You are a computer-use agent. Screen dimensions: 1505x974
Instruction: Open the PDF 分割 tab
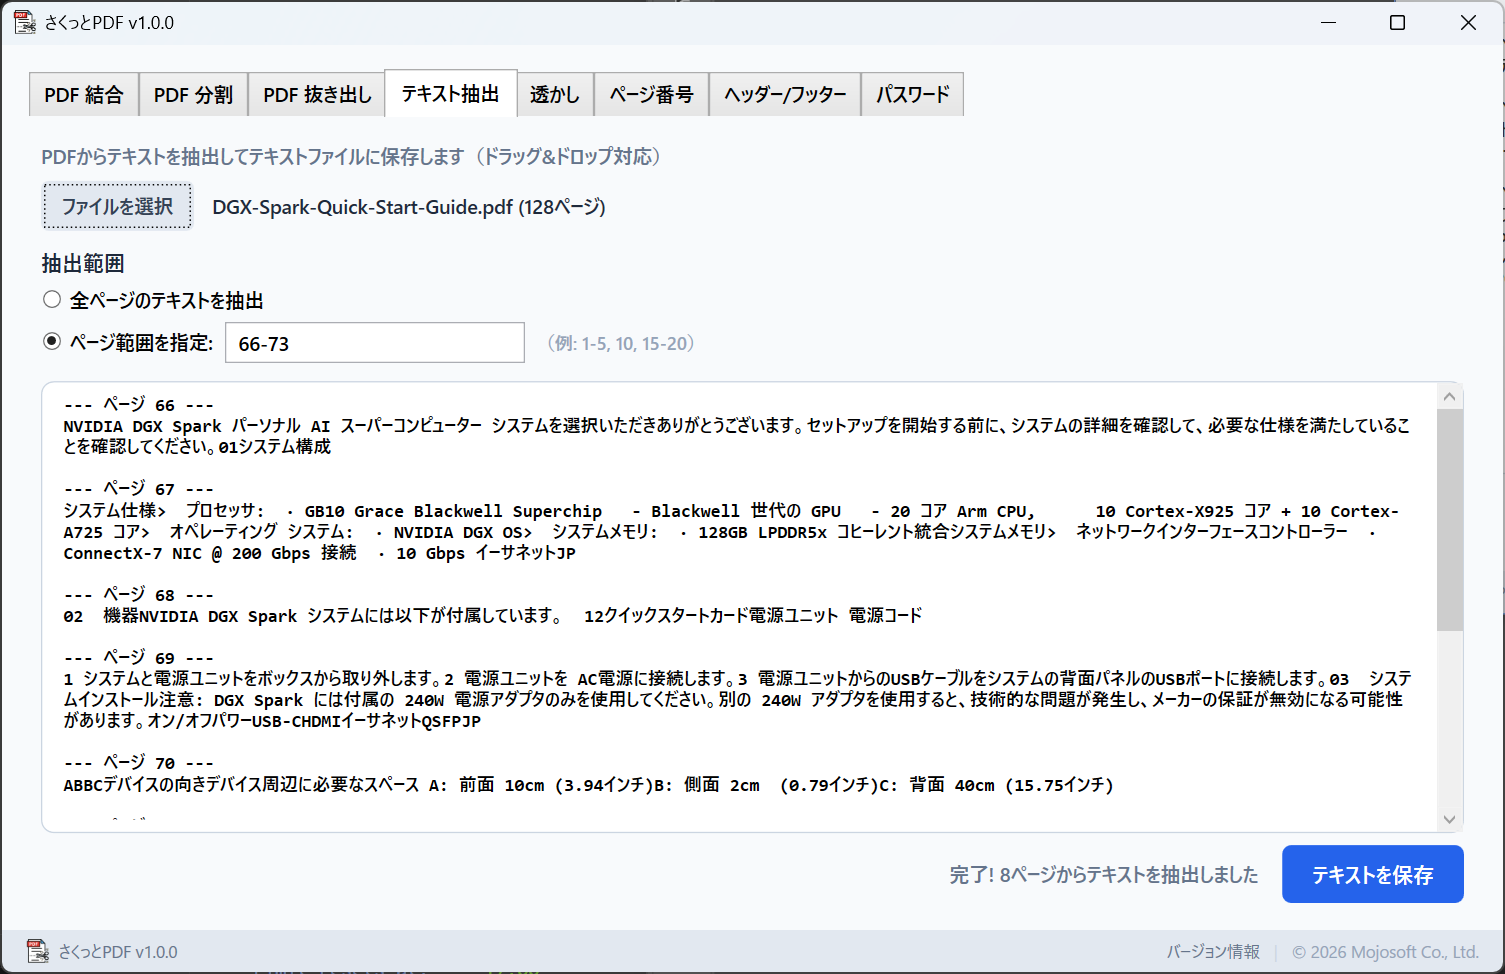[193, 93]
